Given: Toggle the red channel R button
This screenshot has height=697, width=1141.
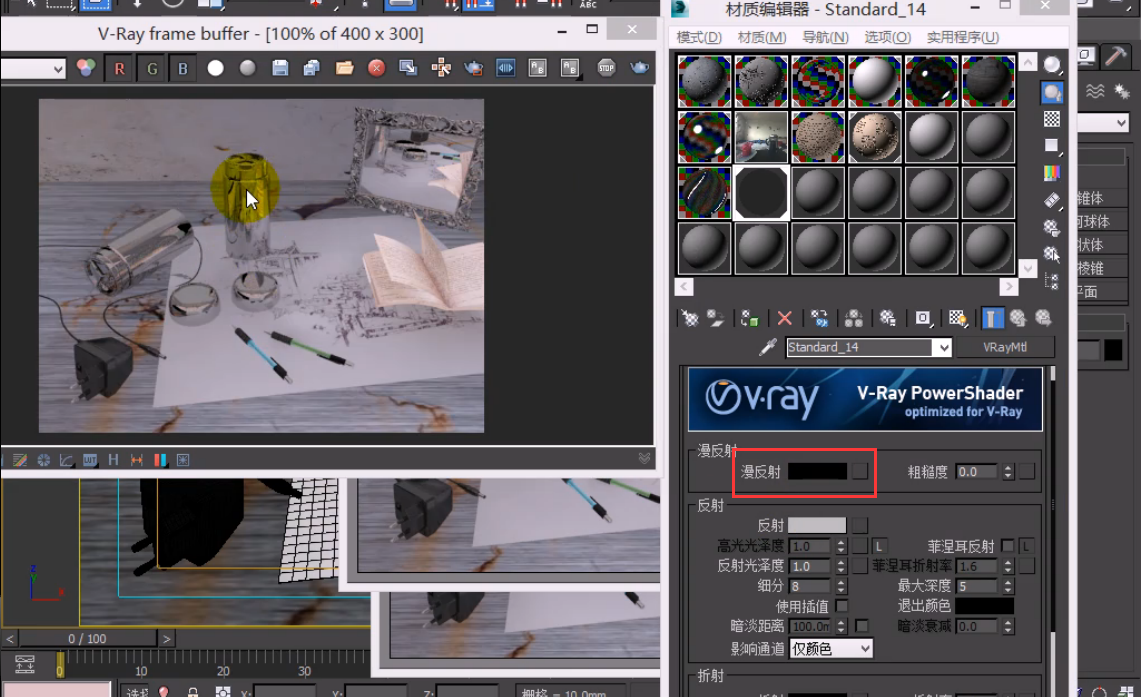Looking at the screenshot, I should (120, 68).
